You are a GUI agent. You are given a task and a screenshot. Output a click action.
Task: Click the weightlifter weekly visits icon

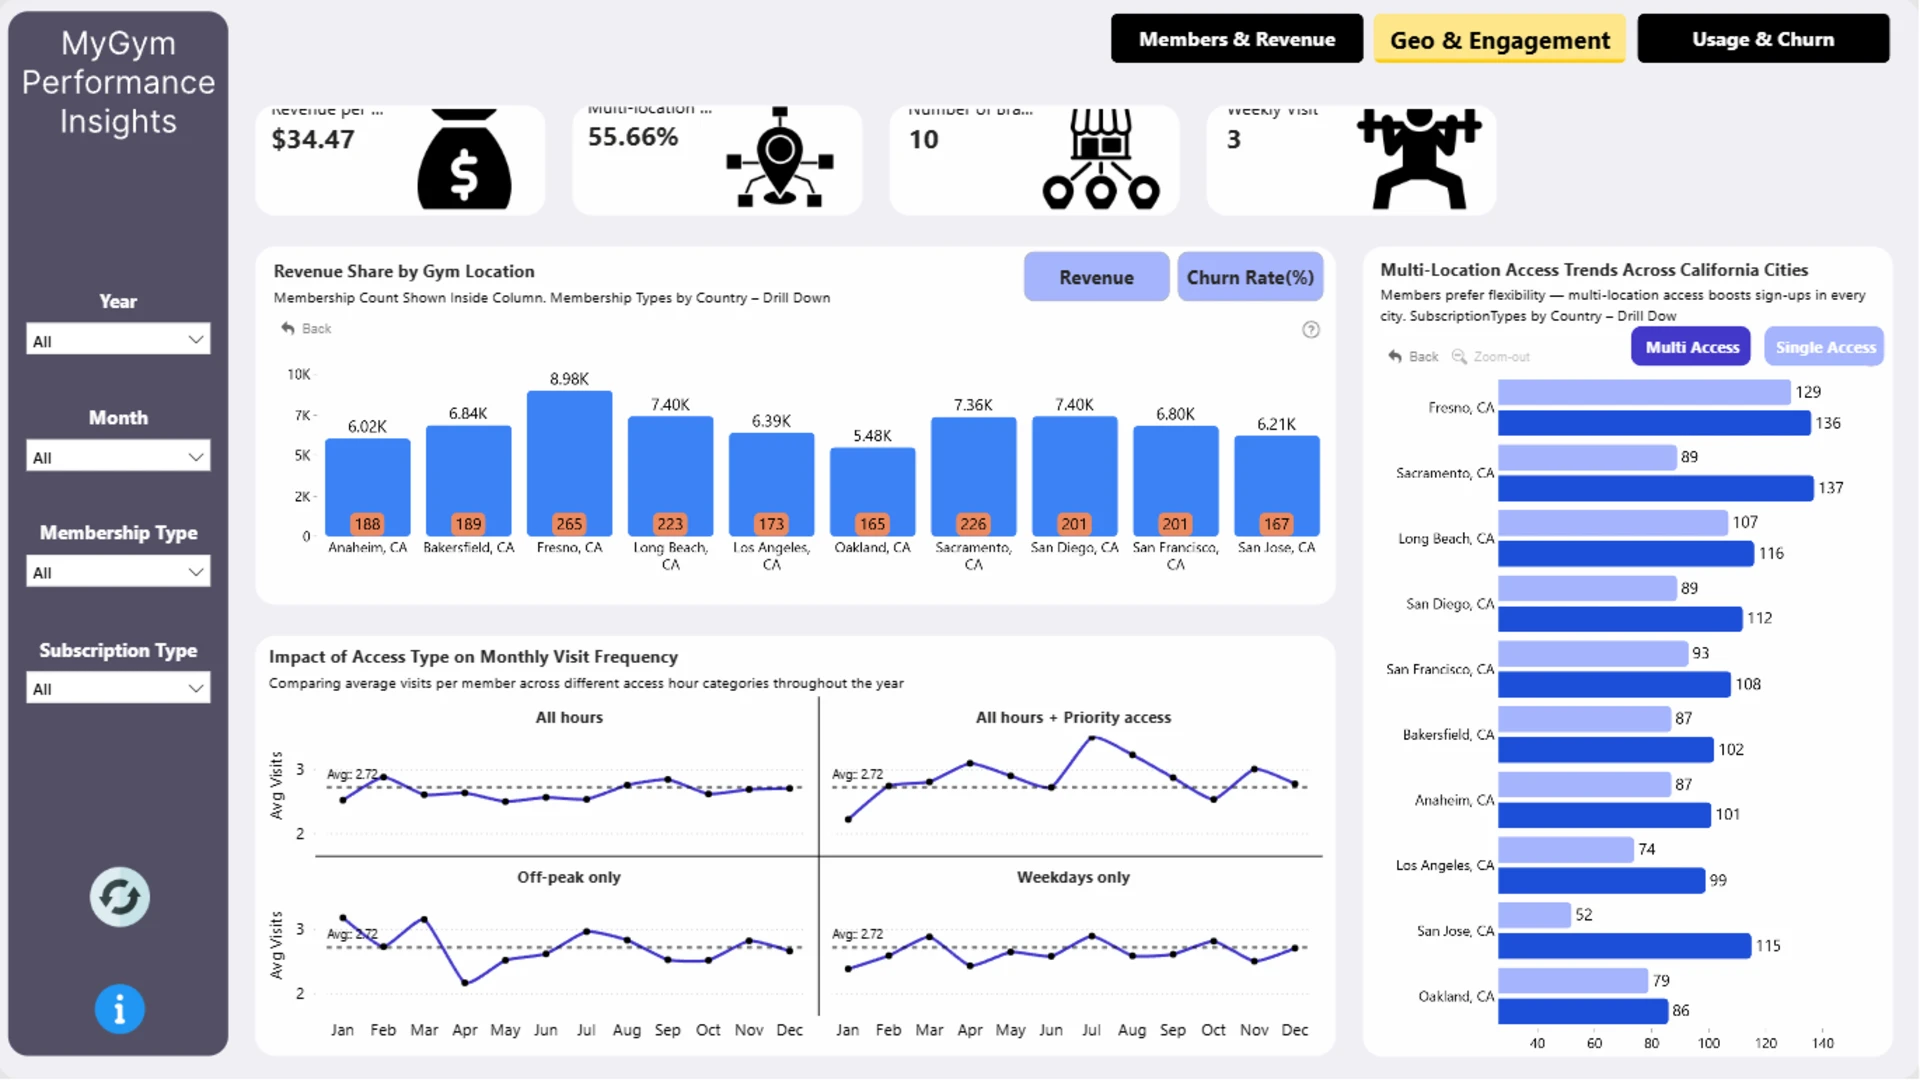(1418, 160)
